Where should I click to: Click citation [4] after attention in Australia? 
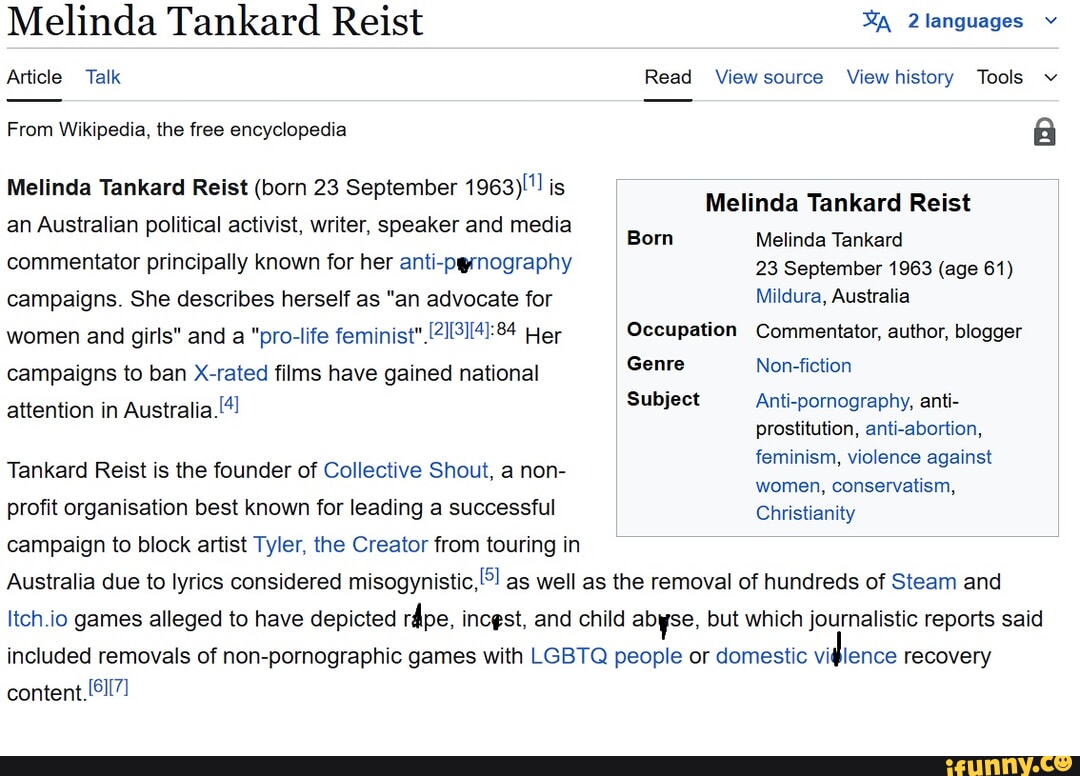click(229, 404)
